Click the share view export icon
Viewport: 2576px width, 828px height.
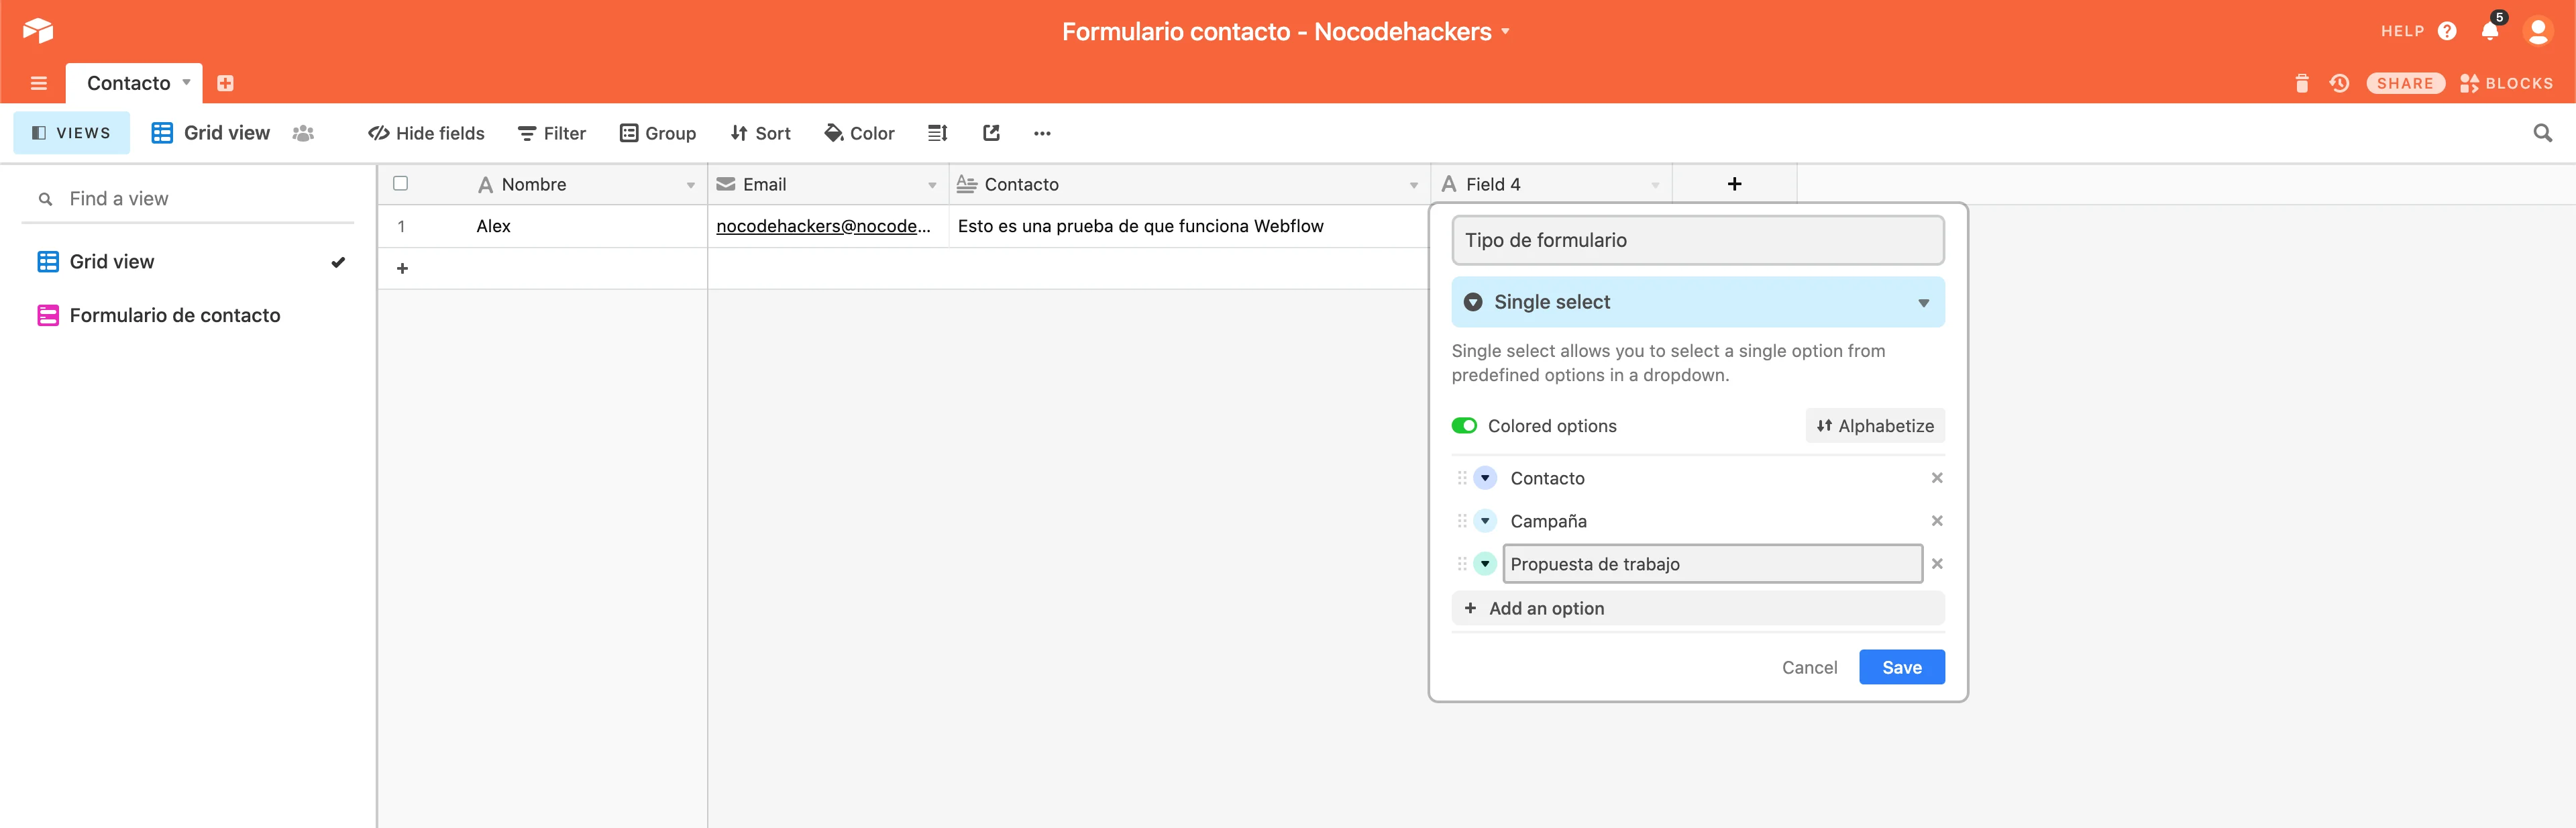click(991, 133)
